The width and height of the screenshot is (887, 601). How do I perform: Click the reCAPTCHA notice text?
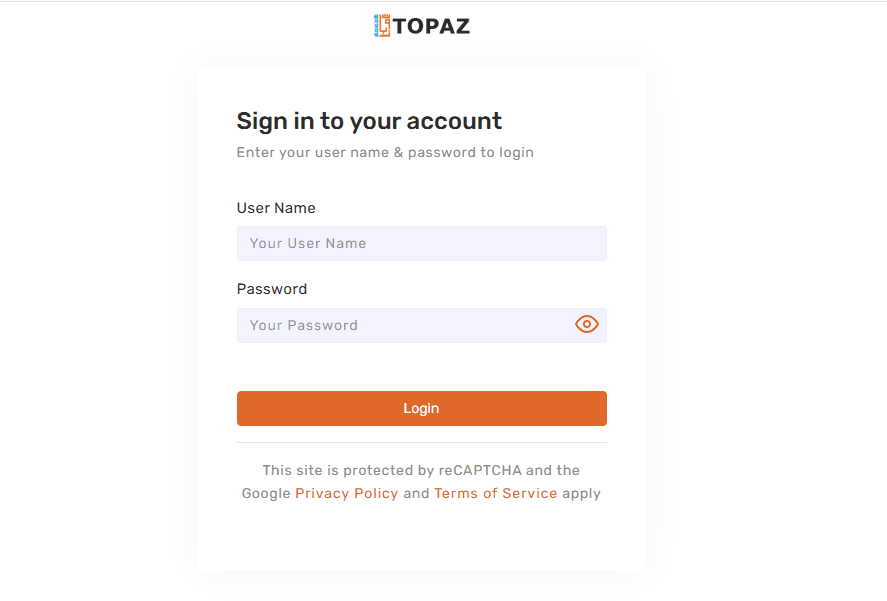pos(421,470)
